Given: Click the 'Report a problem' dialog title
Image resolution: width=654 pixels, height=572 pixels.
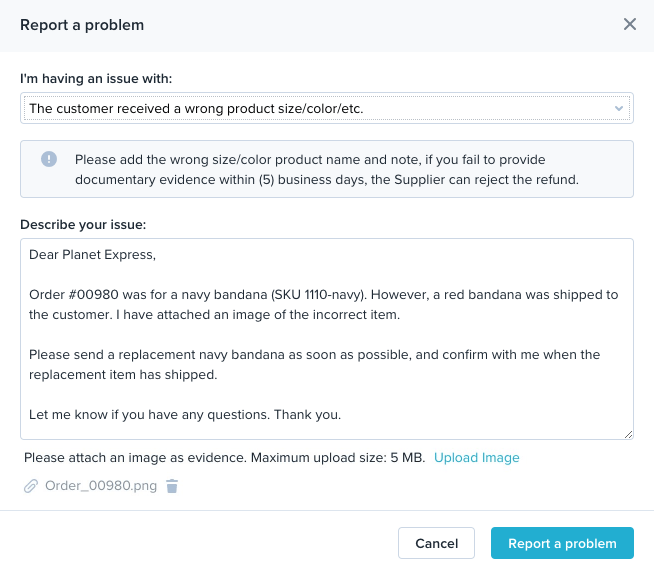Looking at the screenshot, I should (x=82, y=25).
